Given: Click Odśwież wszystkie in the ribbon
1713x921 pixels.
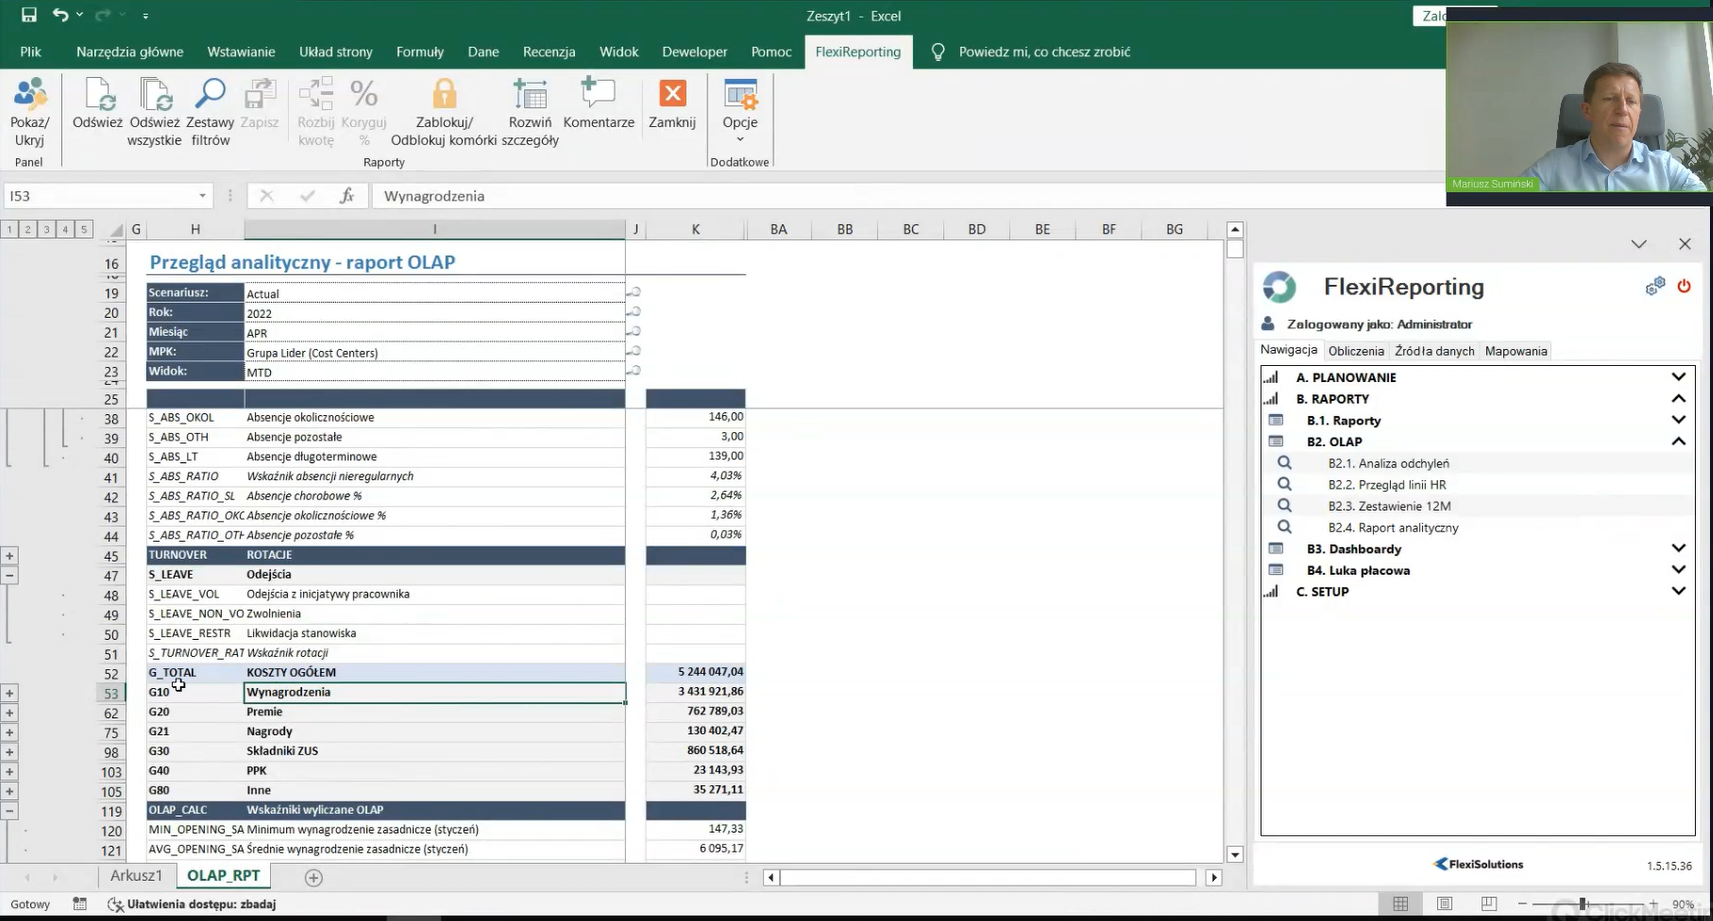Looking at the screenshot, I should [x=154, y=96].
